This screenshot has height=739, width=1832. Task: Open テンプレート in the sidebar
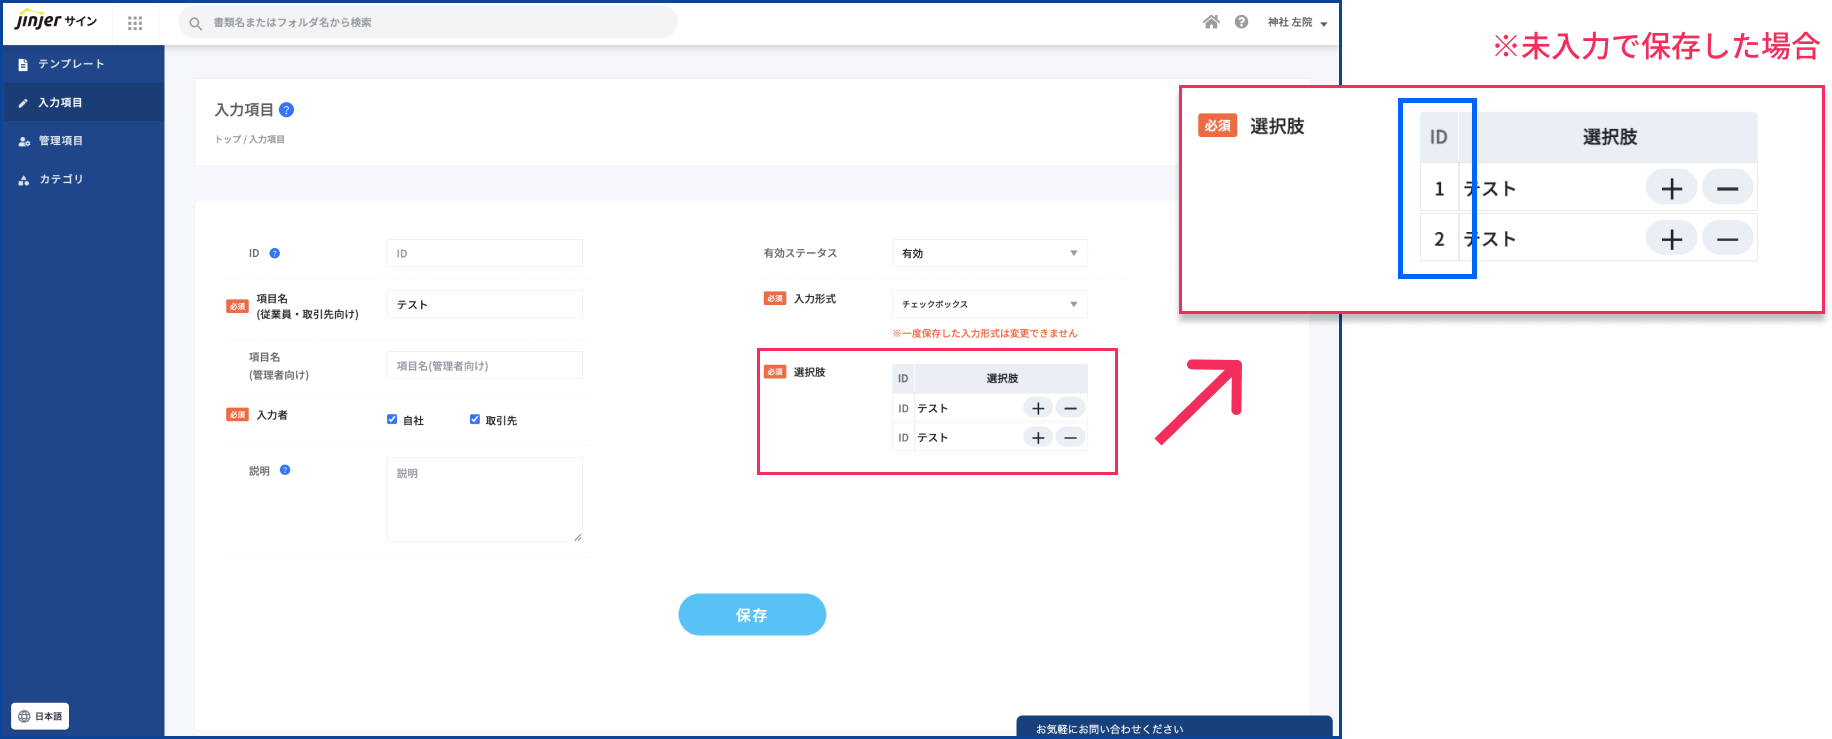(71, 64)
